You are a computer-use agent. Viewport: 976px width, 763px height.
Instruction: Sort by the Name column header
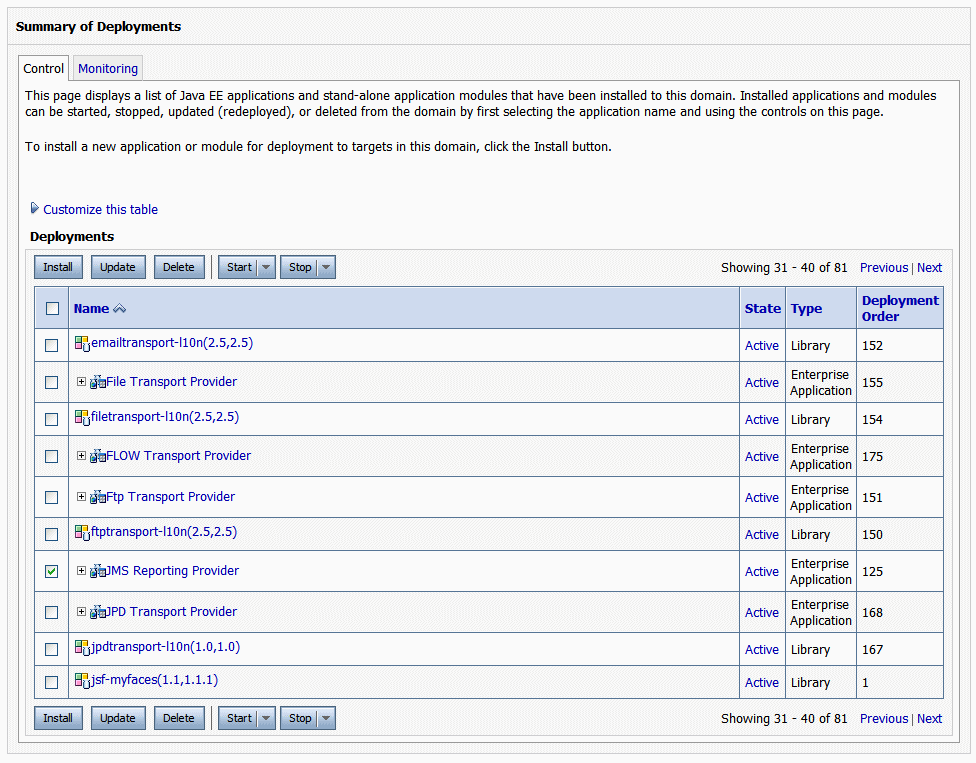pos(92,309)
